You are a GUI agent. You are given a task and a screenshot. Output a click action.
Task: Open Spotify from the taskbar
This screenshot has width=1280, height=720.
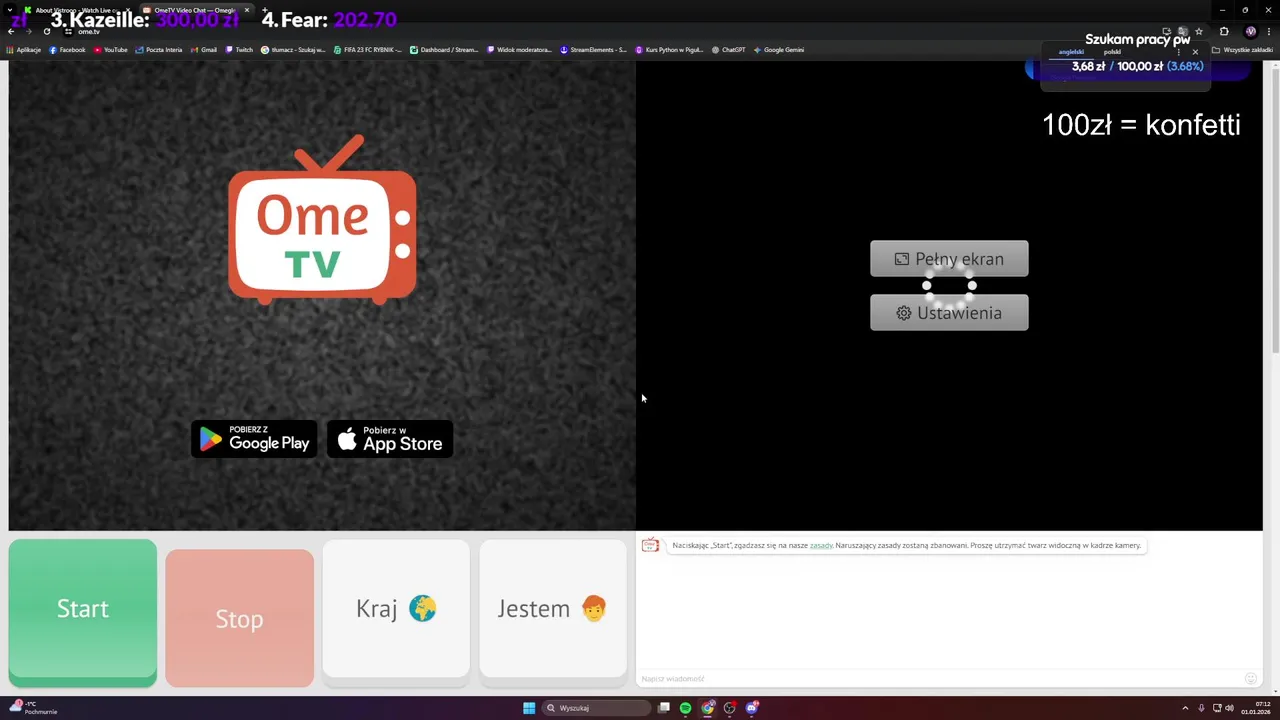click(685, 708)
